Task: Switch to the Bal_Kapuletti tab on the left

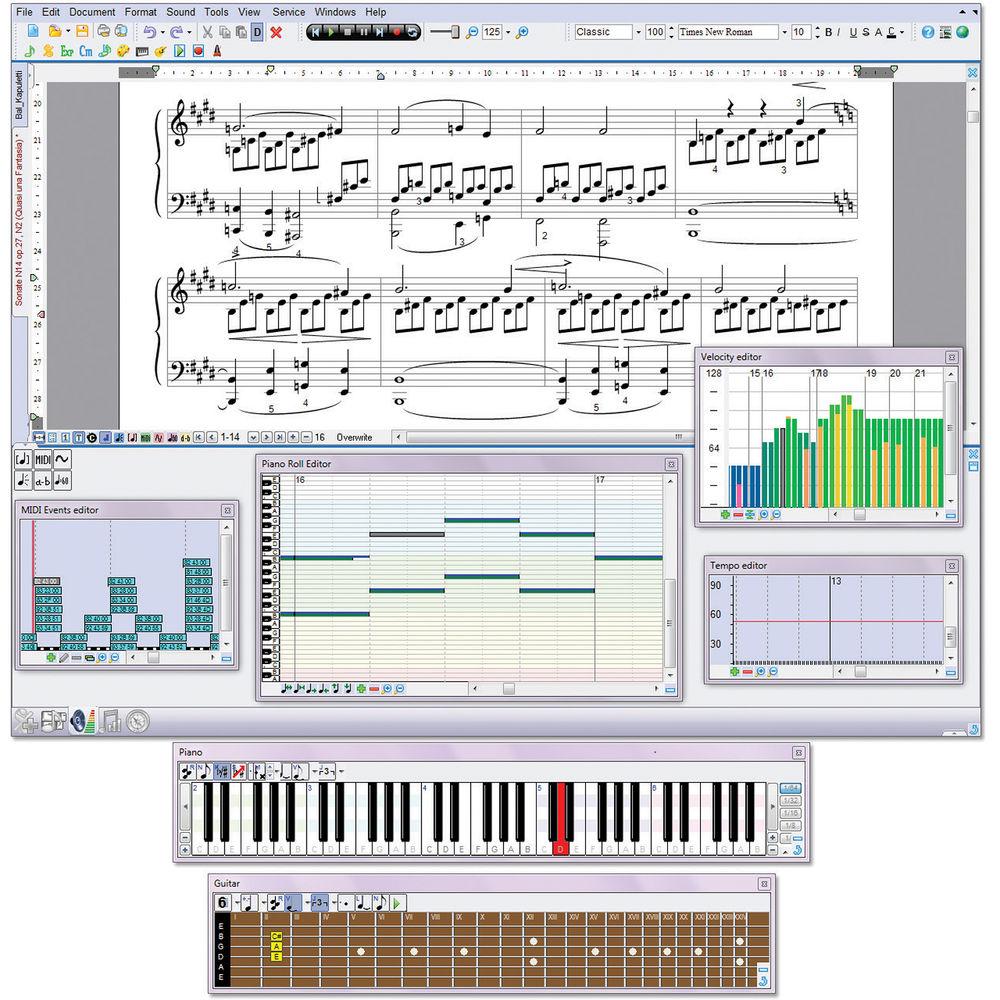Action: tap(17, 92)
